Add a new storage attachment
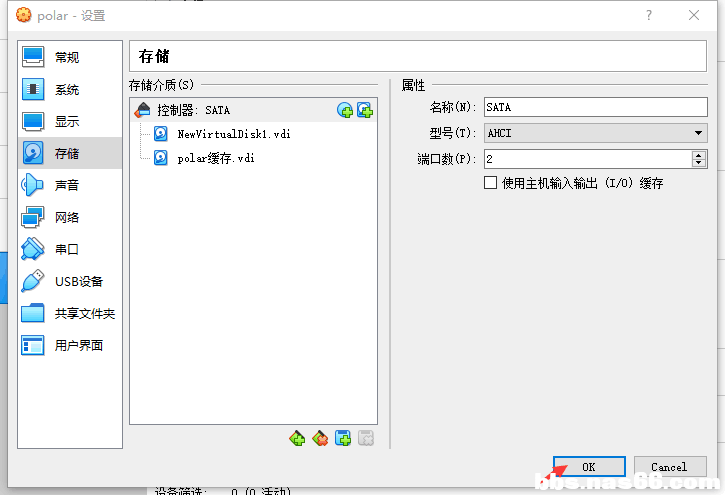This screenshot has width=725, height=495. point(343,438)
